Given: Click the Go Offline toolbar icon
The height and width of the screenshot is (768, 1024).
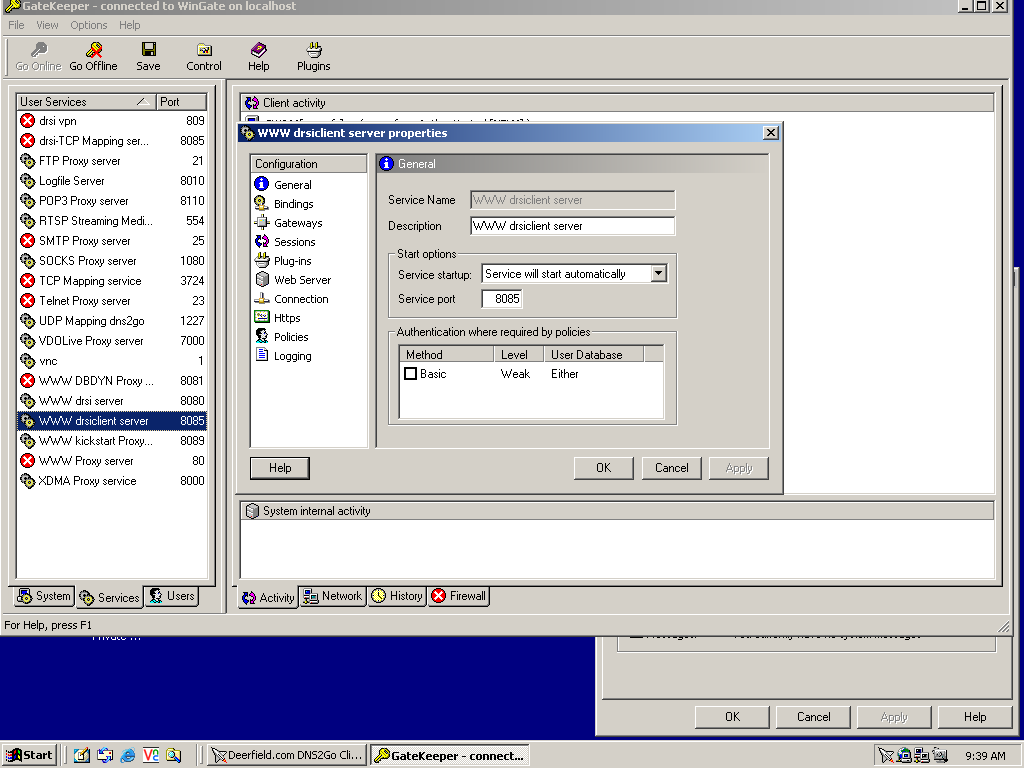Looking at the screenshot, I should tap(94, 50).
